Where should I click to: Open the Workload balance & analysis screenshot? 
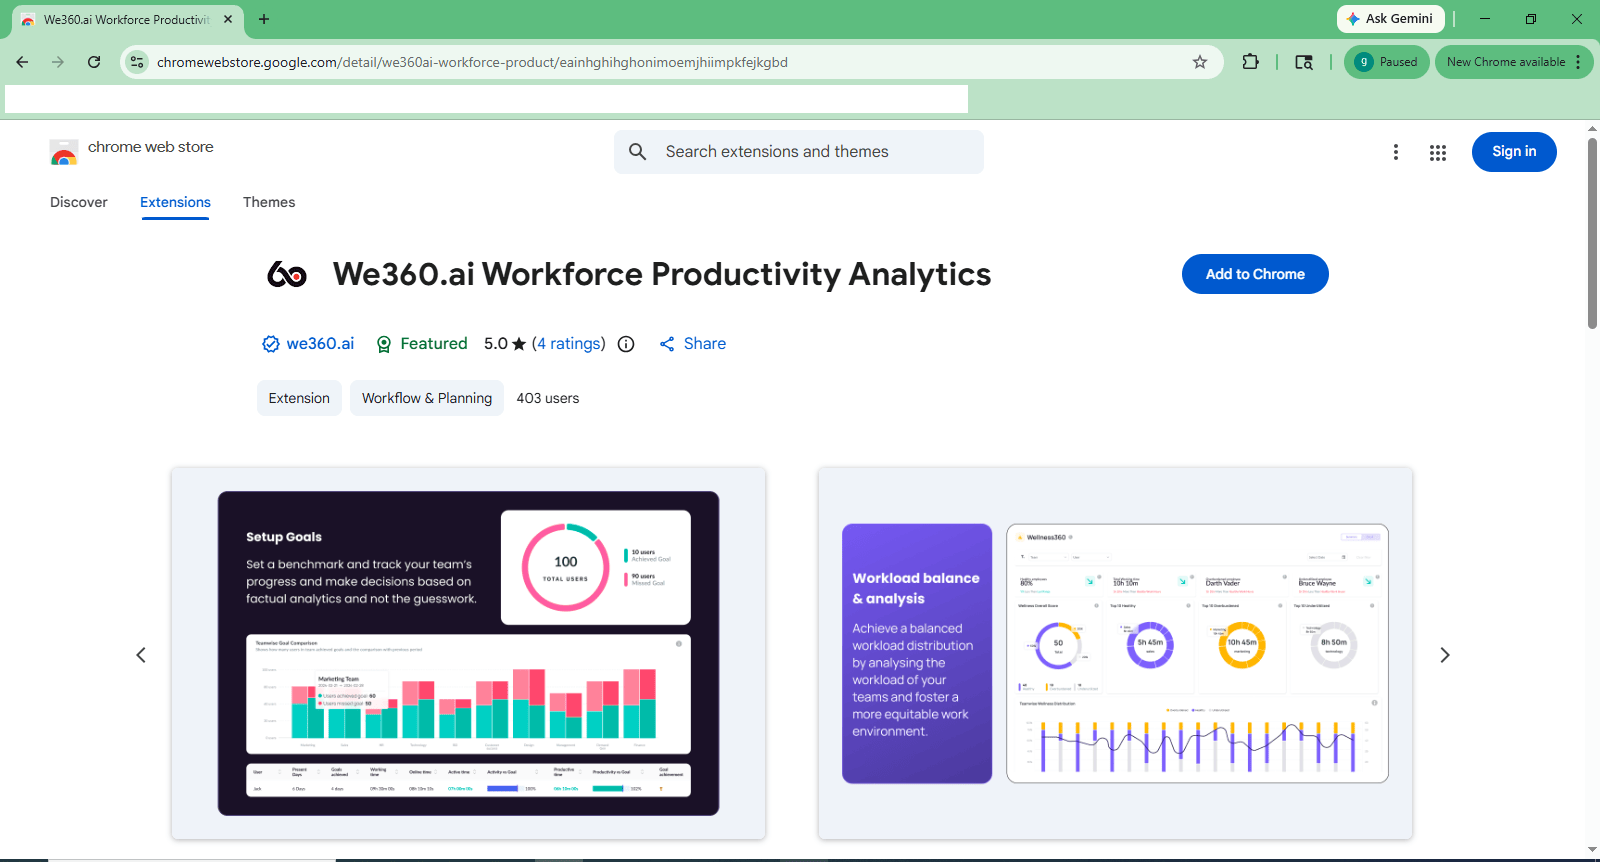pos(1115,653)
